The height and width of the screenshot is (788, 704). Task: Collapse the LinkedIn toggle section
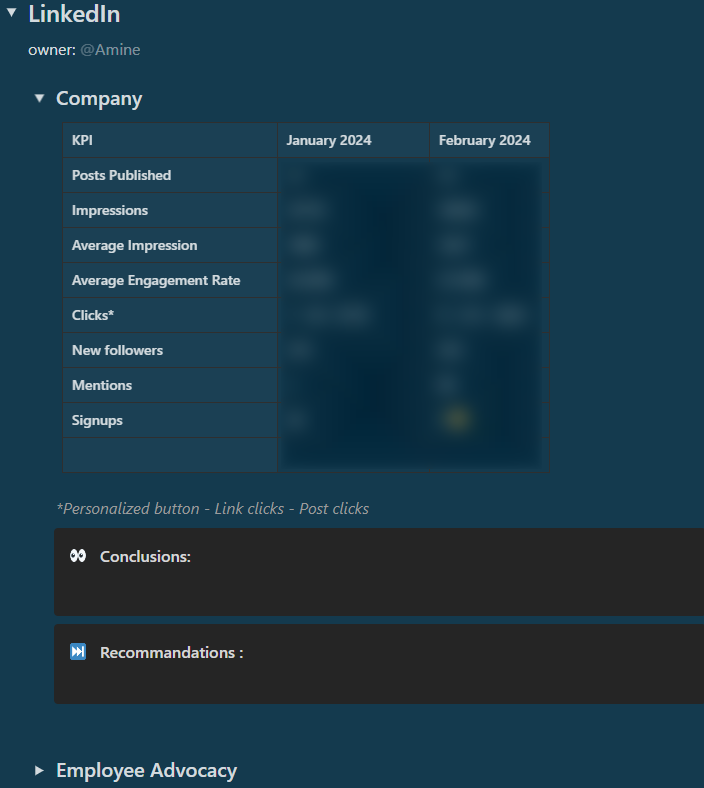tap(11, 14)
